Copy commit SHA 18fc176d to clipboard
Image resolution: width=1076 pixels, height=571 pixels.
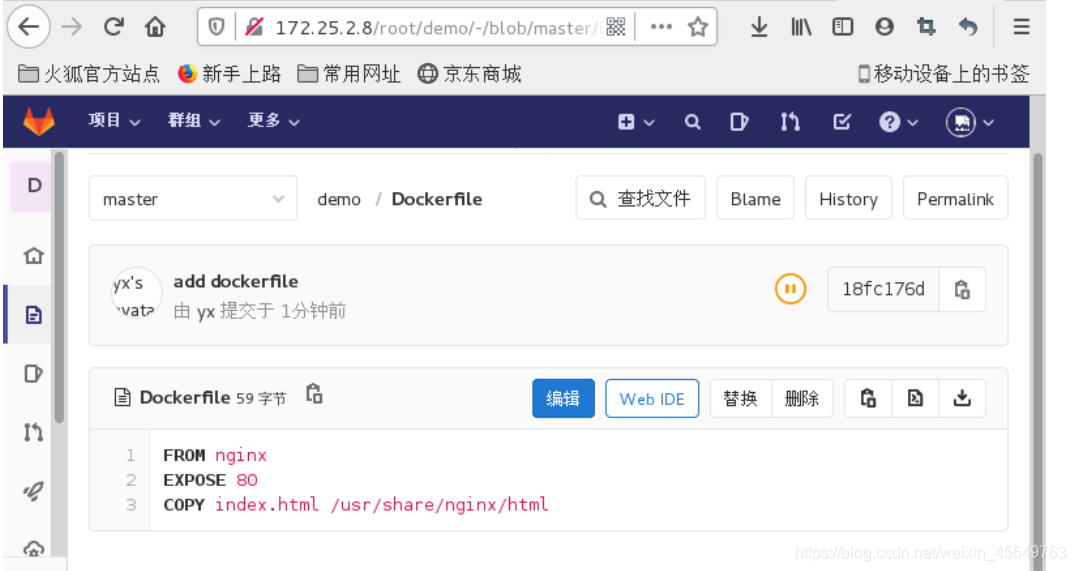[962, 290]
